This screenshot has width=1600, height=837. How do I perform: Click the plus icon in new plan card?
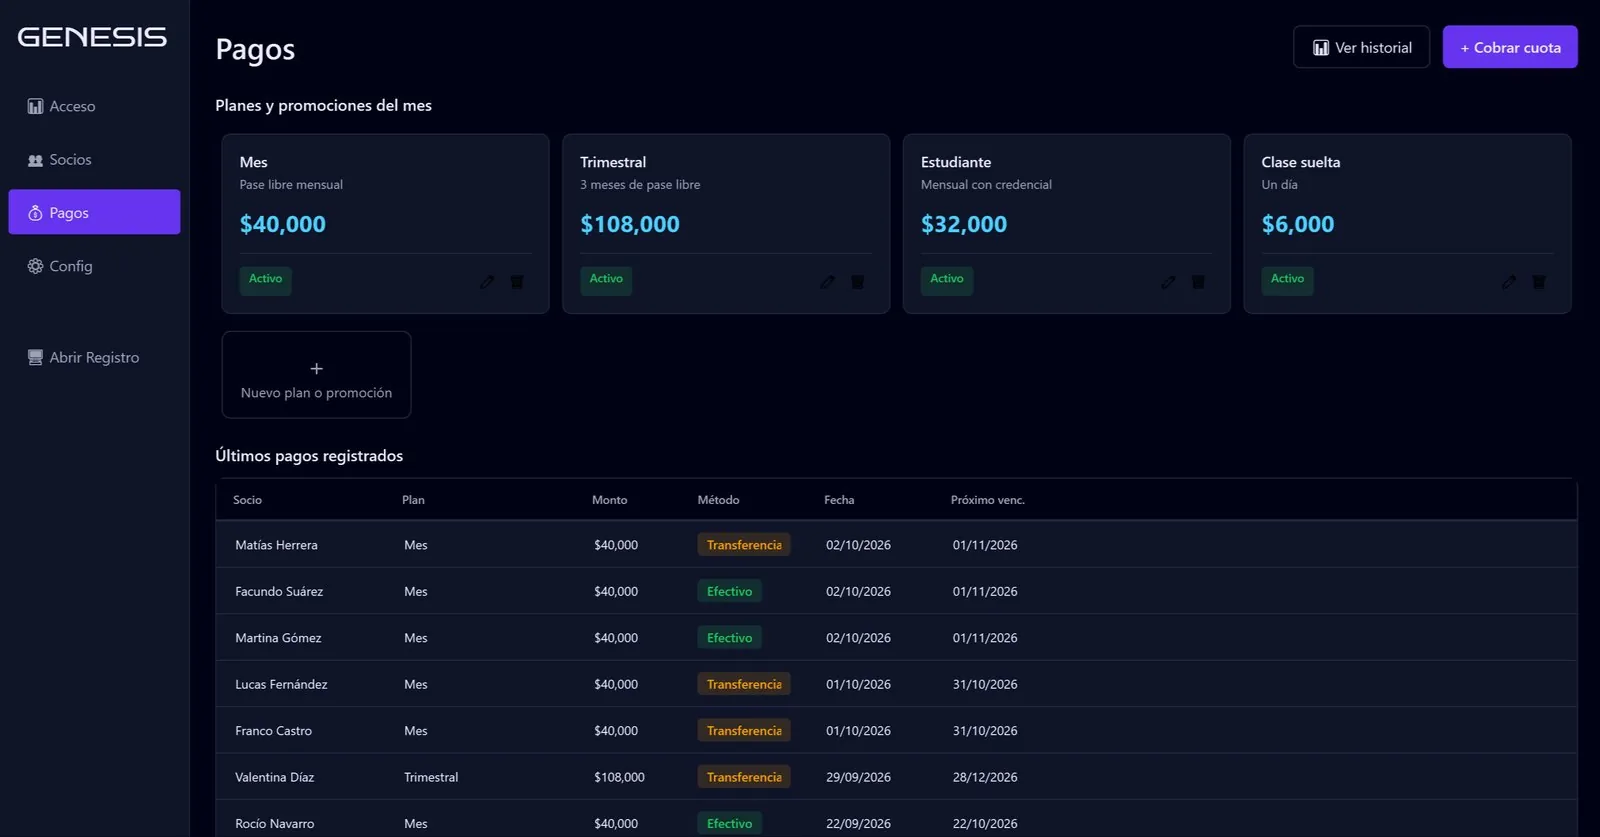coord(316,369)
